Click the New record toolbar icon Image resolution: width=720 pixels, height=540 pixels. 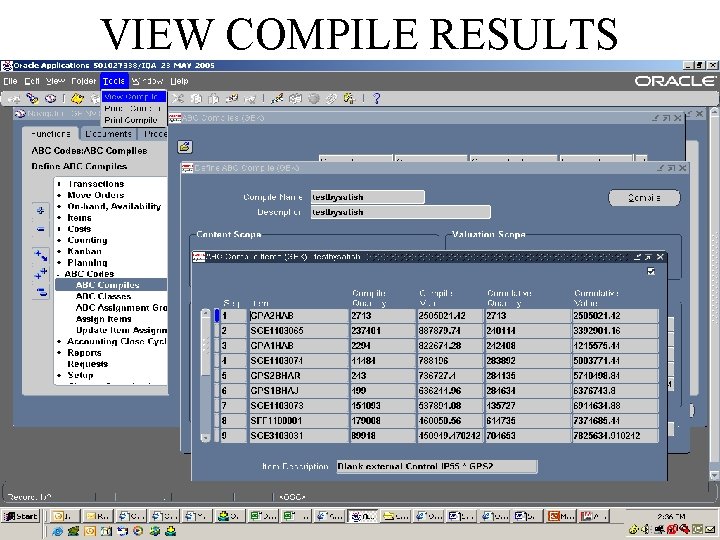14,98
